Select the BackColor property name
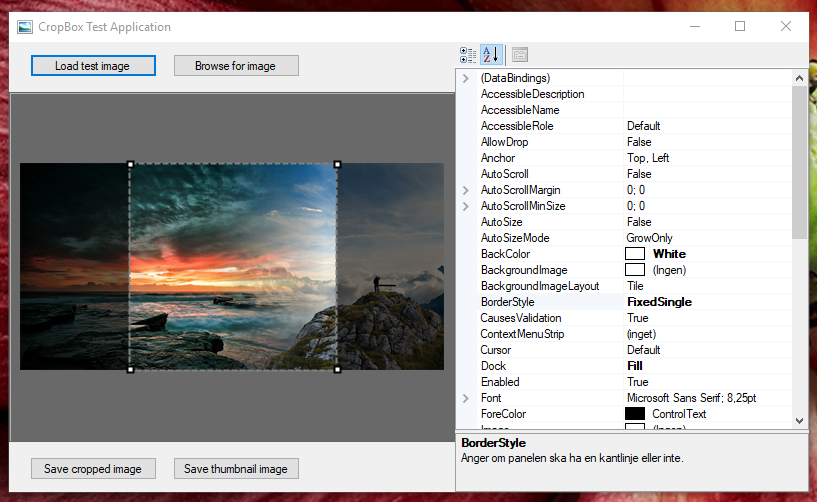Viewport: 817px width, 502px height. point(505,254)
